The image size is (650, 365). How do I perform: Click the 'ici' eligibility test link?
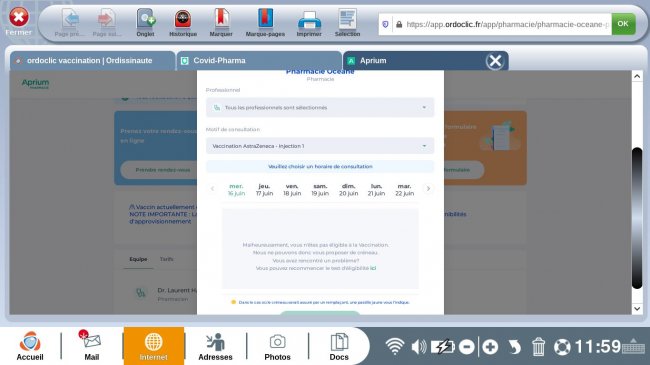pos(373,268)
